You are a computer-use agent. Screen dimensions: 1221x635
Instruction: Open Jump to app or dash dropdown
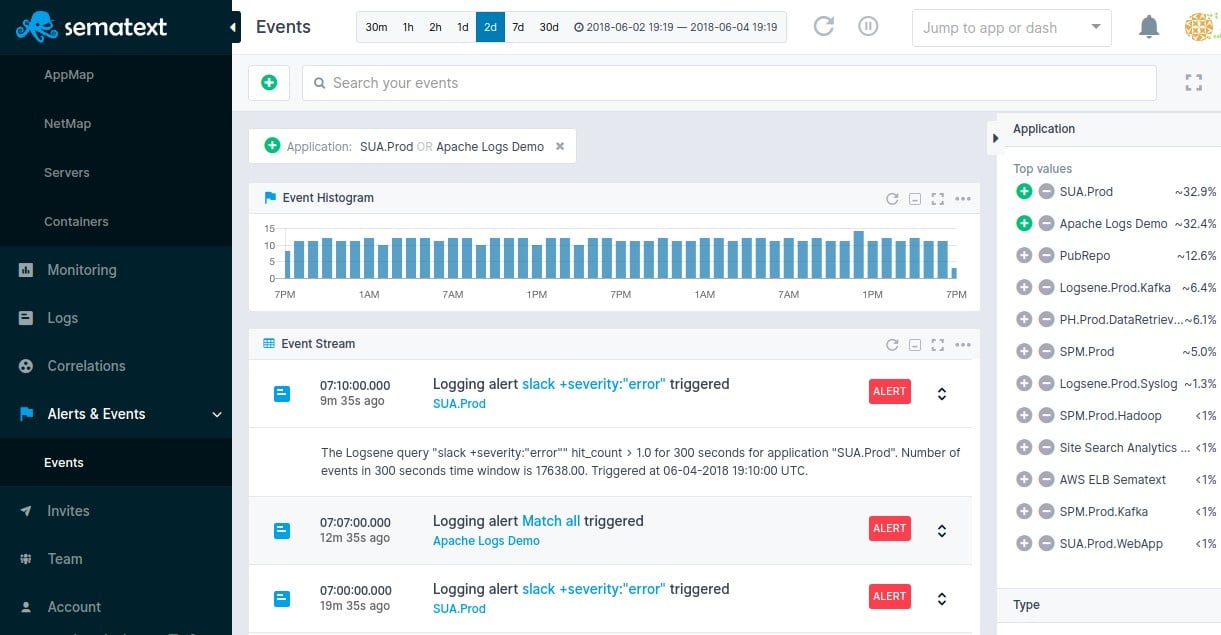pos(1011,28)
